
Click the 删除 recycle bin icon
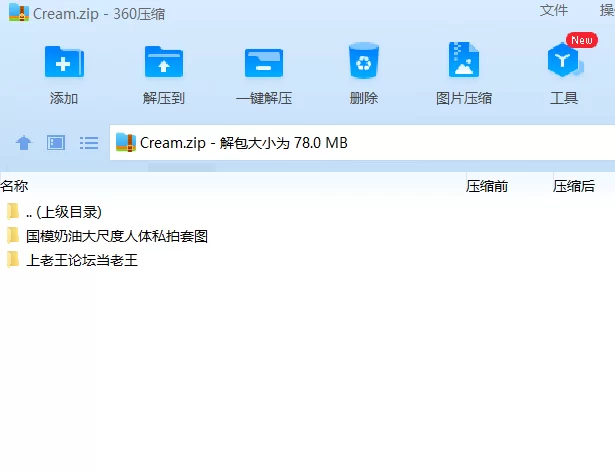(364, 60)
